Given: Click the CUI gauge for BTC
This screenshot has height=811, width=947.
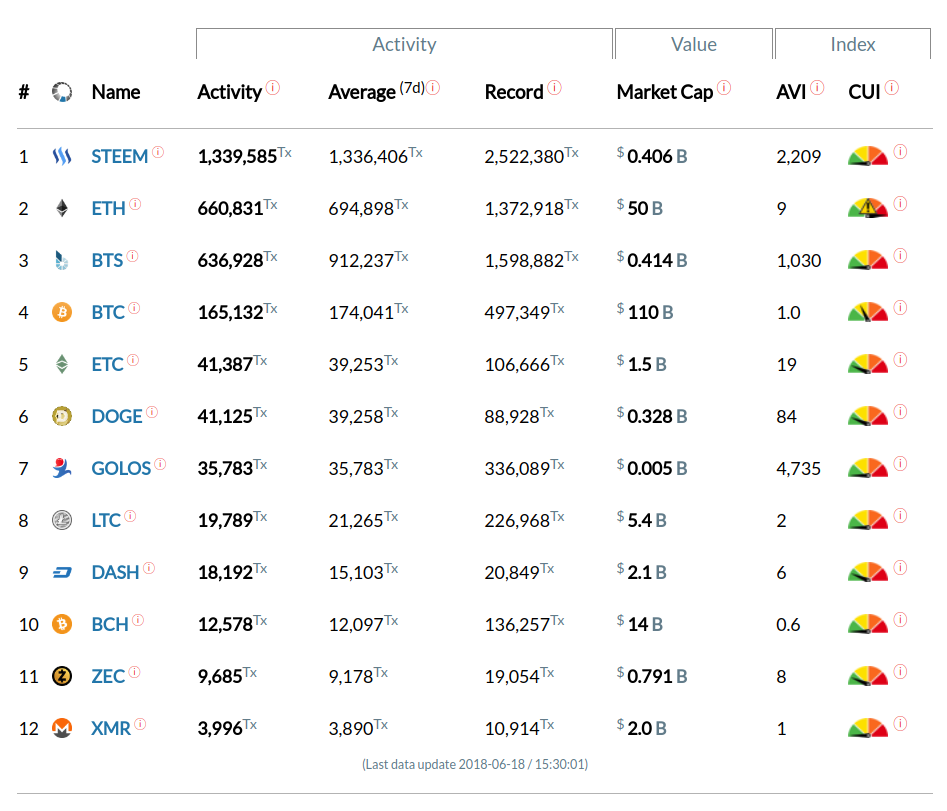Looking at the screenshot, I should (868, 312).
